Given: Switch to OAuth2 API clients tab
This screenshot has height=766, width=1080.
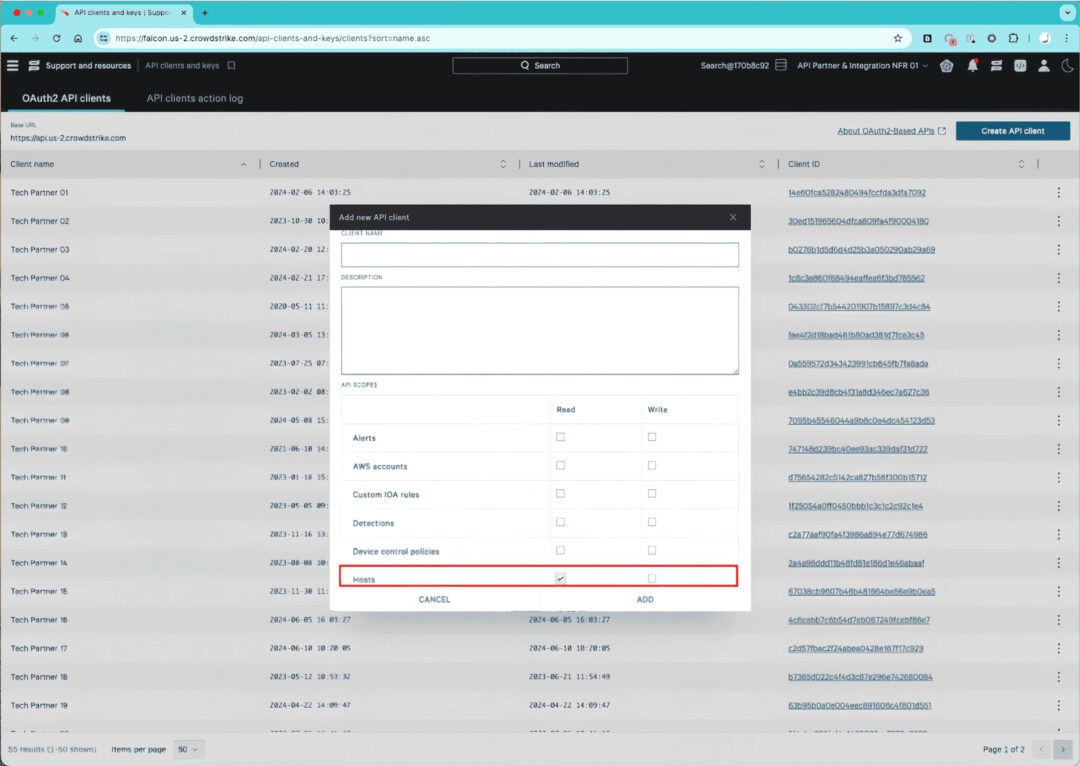Looking at the screenshot, I should point(66,99).
